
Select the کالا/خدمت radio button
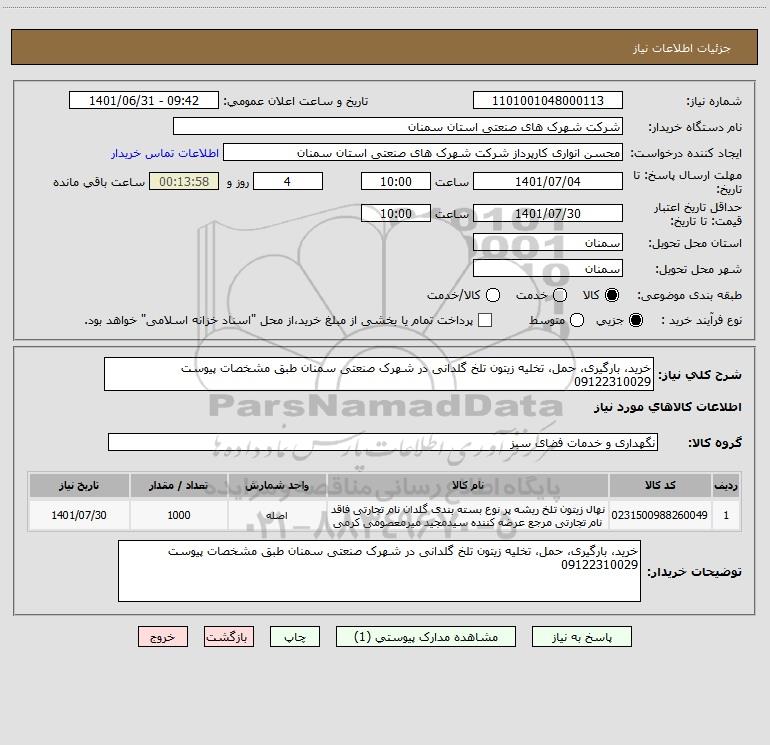pos(493,295)
